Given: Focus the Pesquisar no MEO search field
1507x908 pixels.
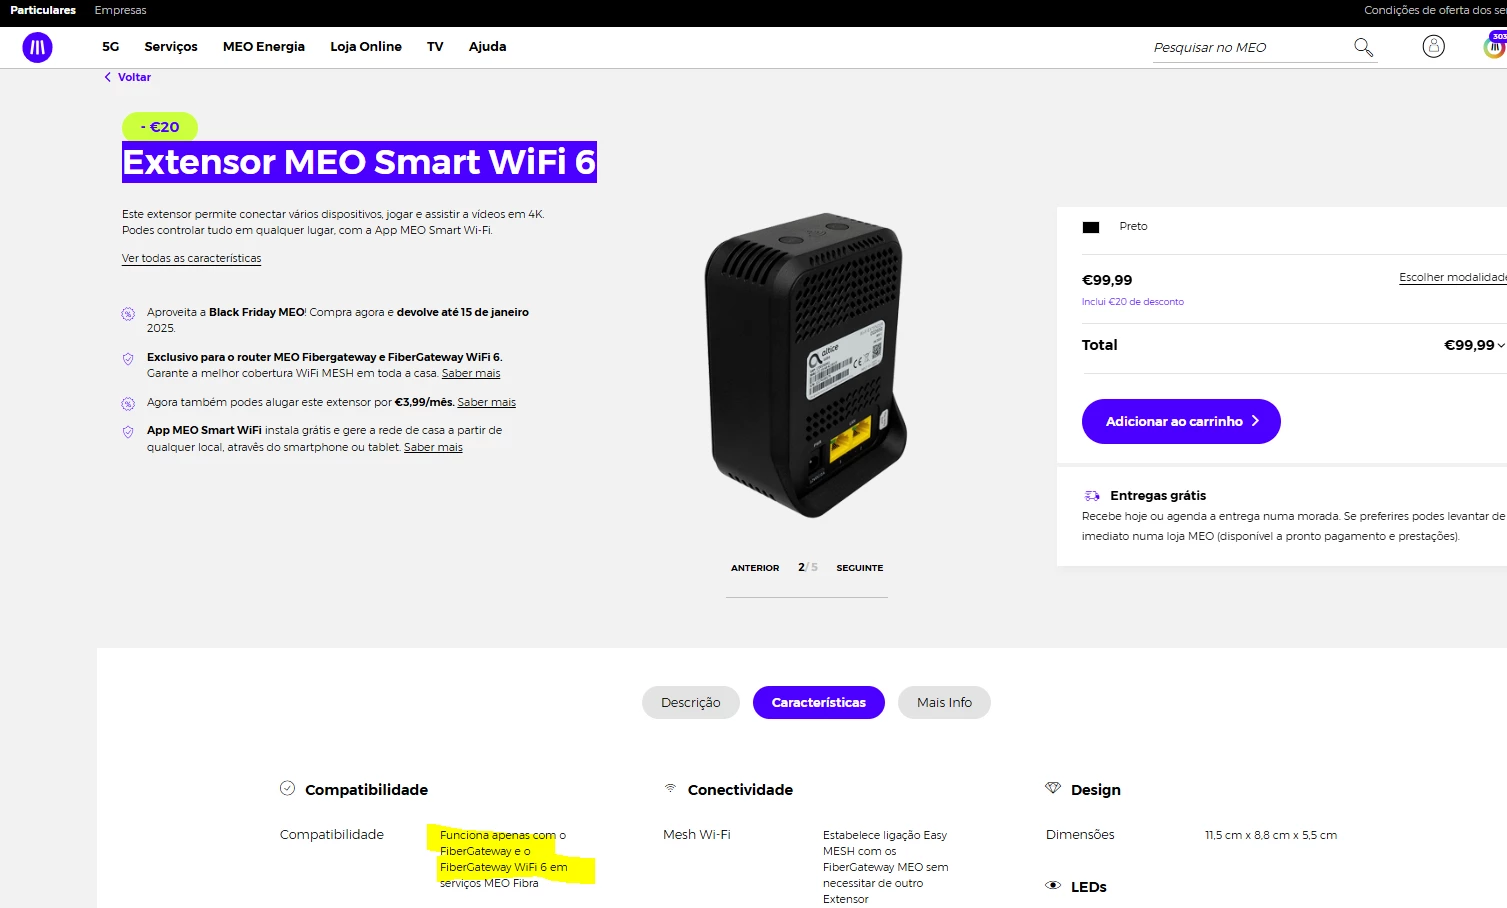Looking at the screenshot, I should point(1250,47).
